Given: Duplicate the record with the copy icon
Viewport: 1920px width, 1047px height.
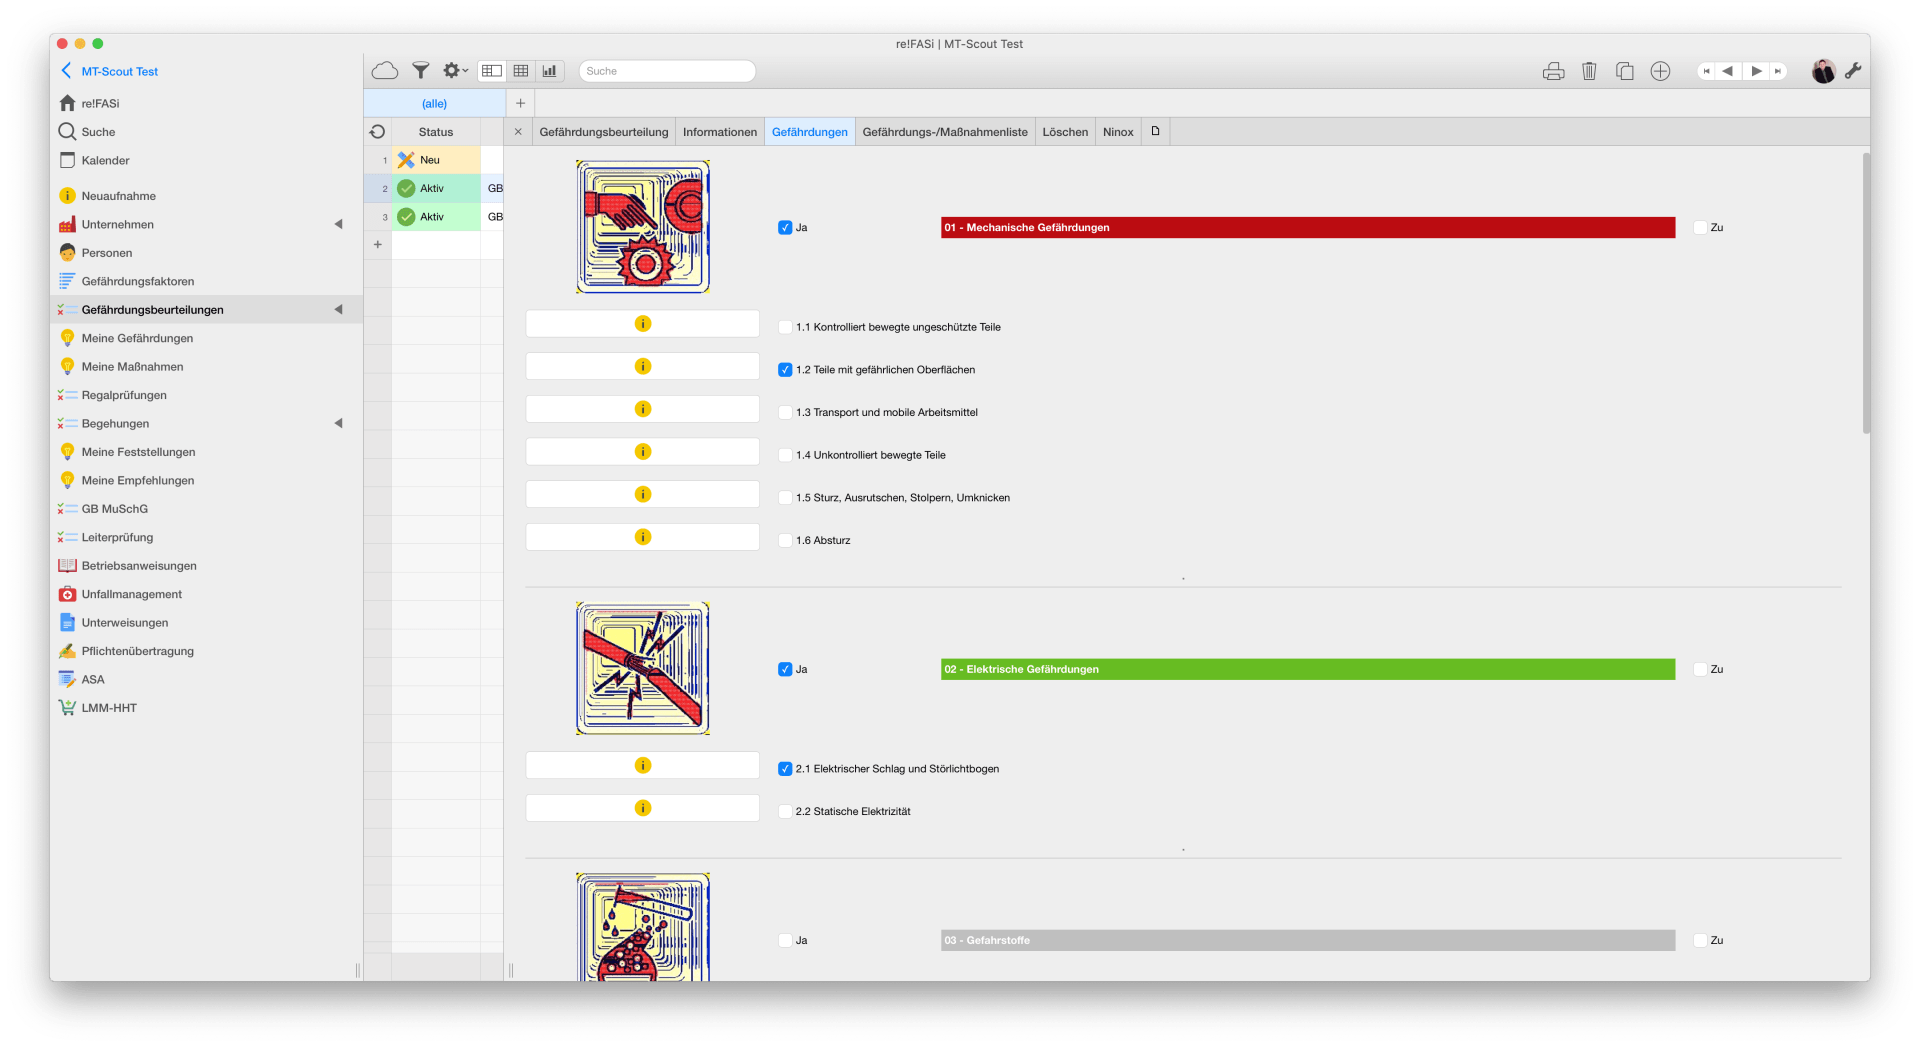Looking at the screenshot, I should pos(1625,71).
